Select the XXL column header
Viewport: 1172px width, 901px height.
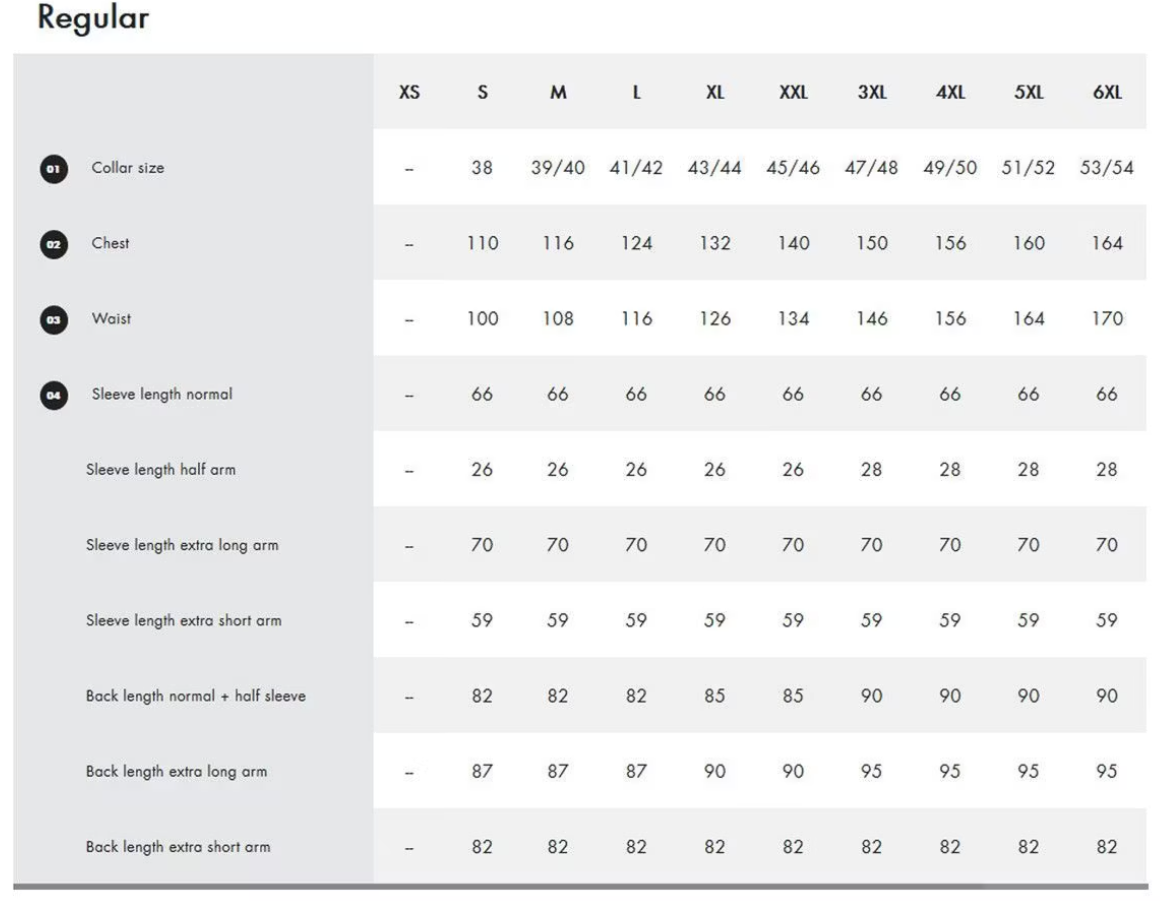(793, 93)
